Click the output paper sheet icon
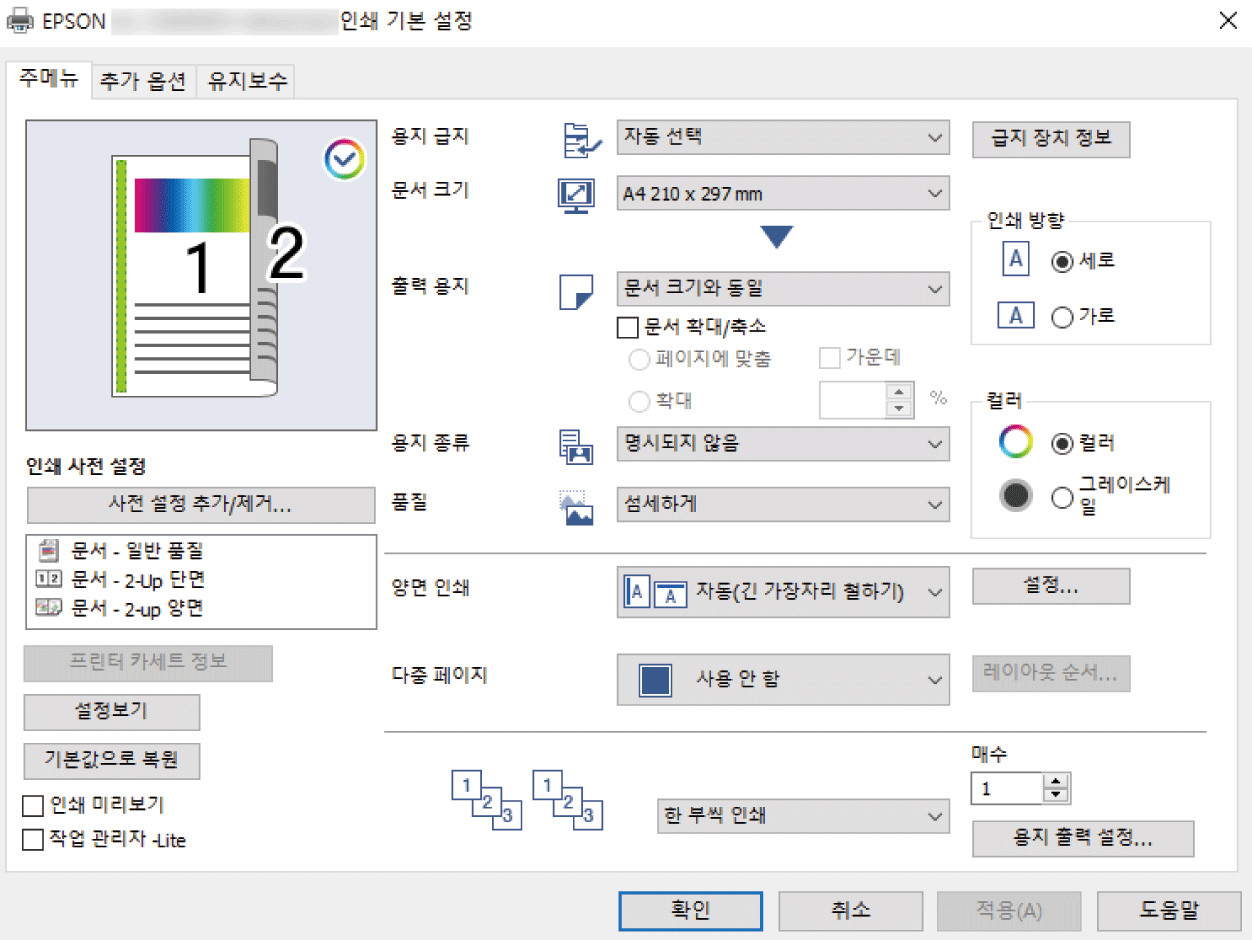Screen dimensions: 1252x940 click(576, 290)
